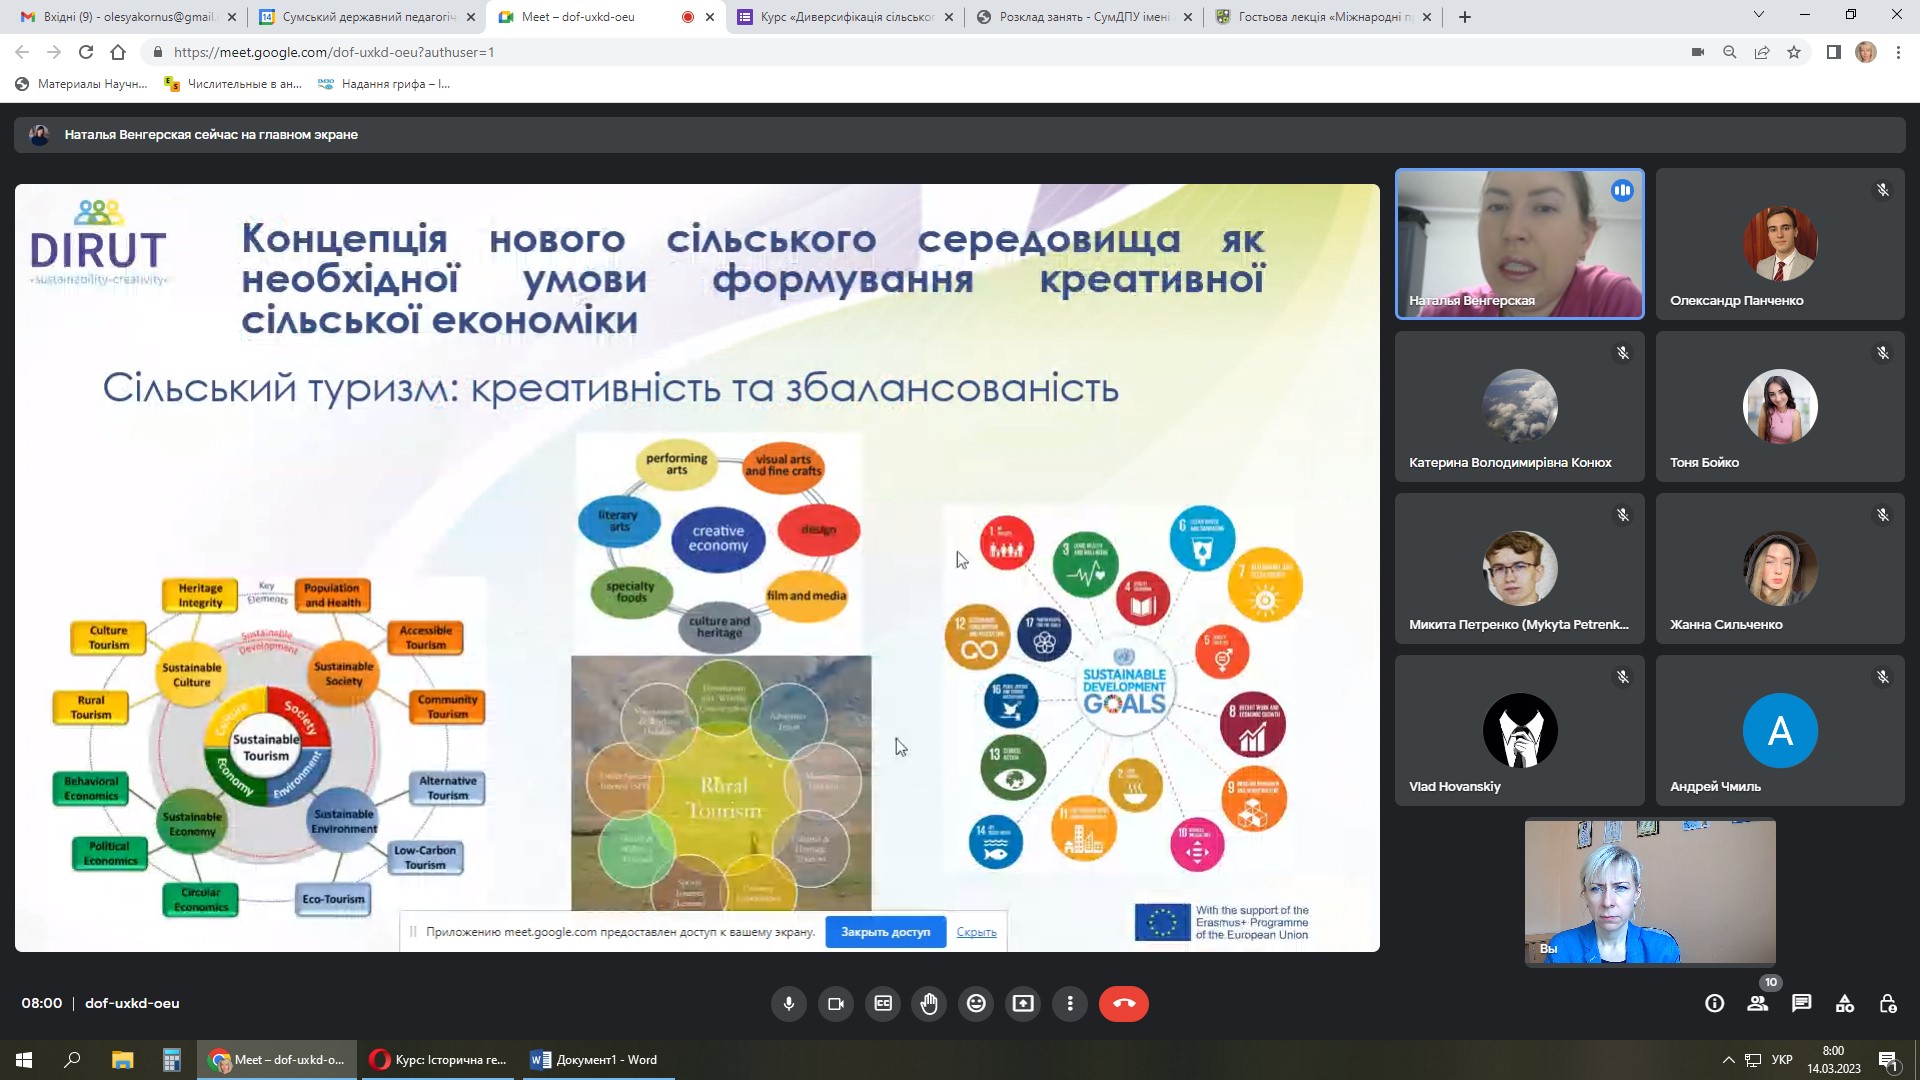Open host controls lock icon
The width and height of the screenshot is (1920, 1080).
(1888, 1003)
